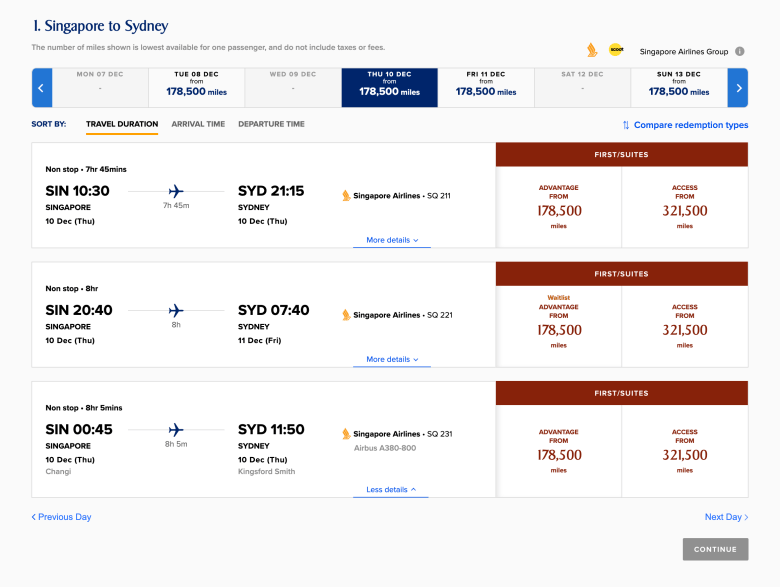The image size is (780, 587).
Task: Go to previous dates with left arrow
Action: [42, 88]
